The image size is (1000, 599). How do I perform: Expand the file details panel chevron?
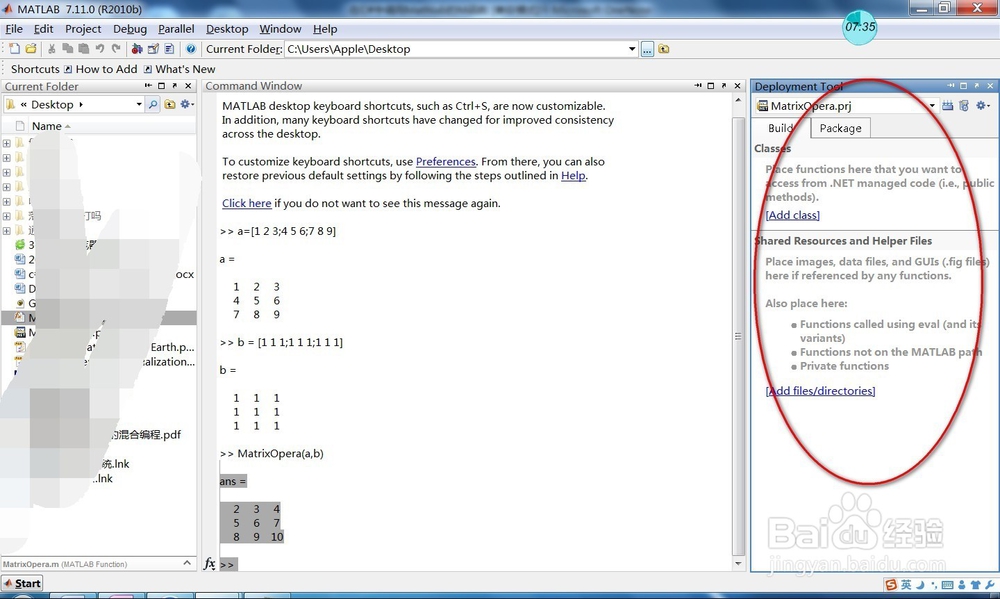pyautogui.click(x=187, y=563)
